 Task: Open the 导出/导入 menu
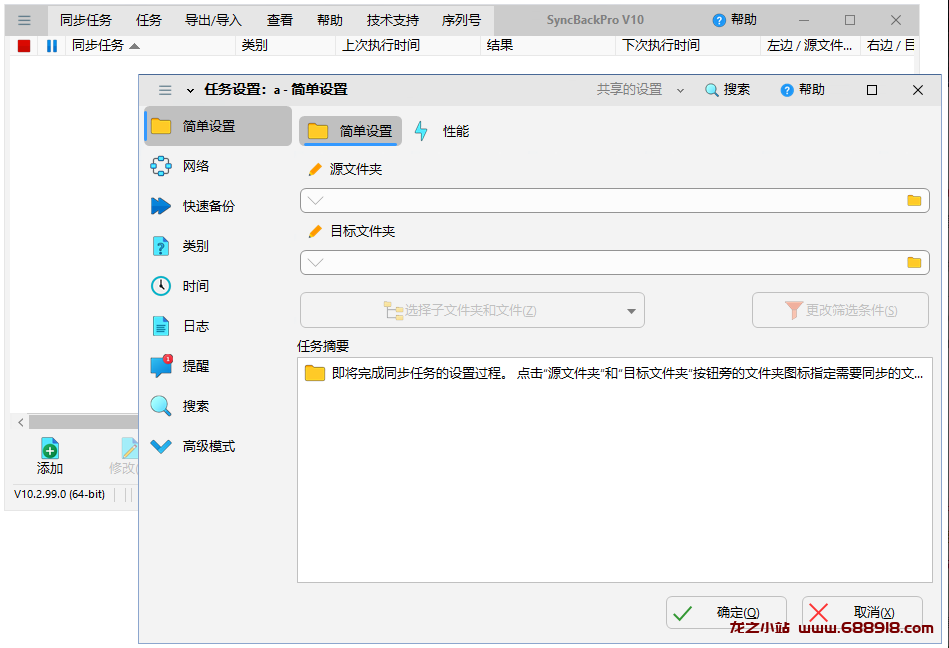pyautogui.click(x=213, y=20)
